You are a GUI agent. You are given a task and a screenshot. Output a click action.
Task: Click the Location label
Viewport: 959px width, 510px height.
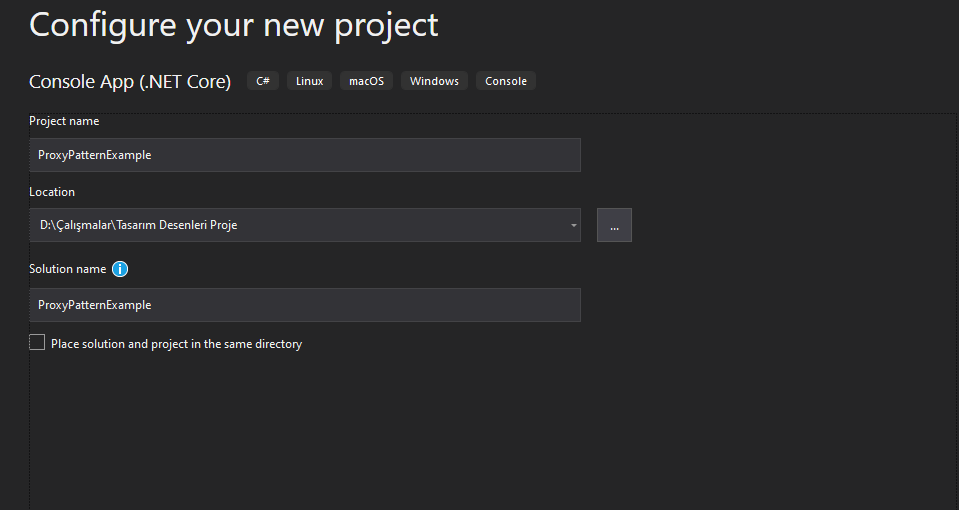(52, 192)
